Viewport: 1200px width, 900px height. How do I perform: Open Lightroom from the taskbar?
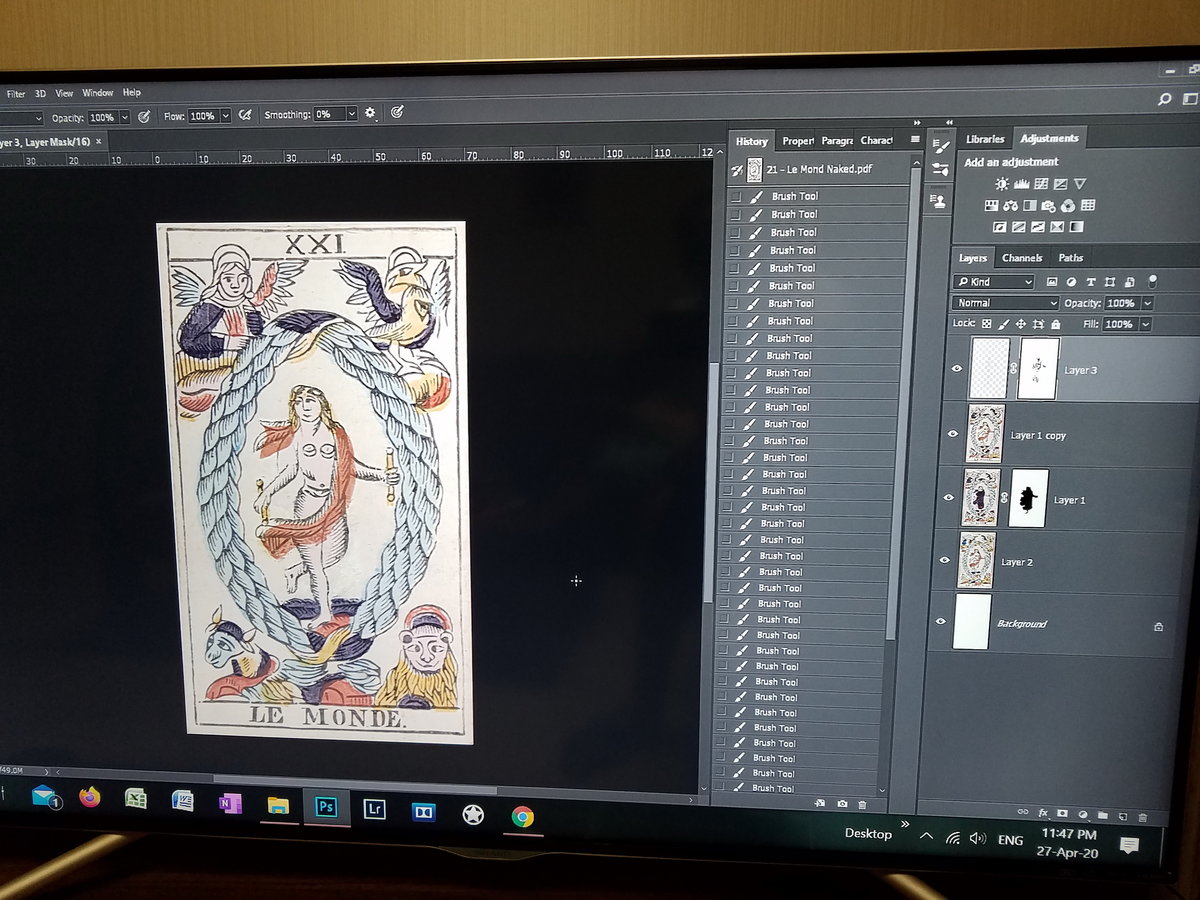pos(375,809)
